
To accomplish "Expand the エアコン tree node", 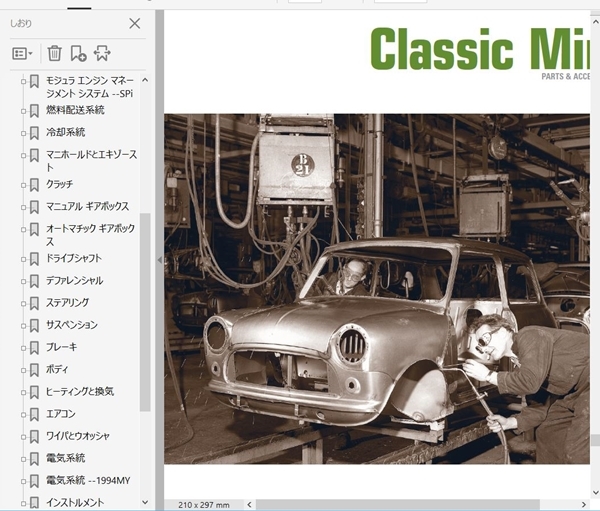I will click(x=23, y=415).
